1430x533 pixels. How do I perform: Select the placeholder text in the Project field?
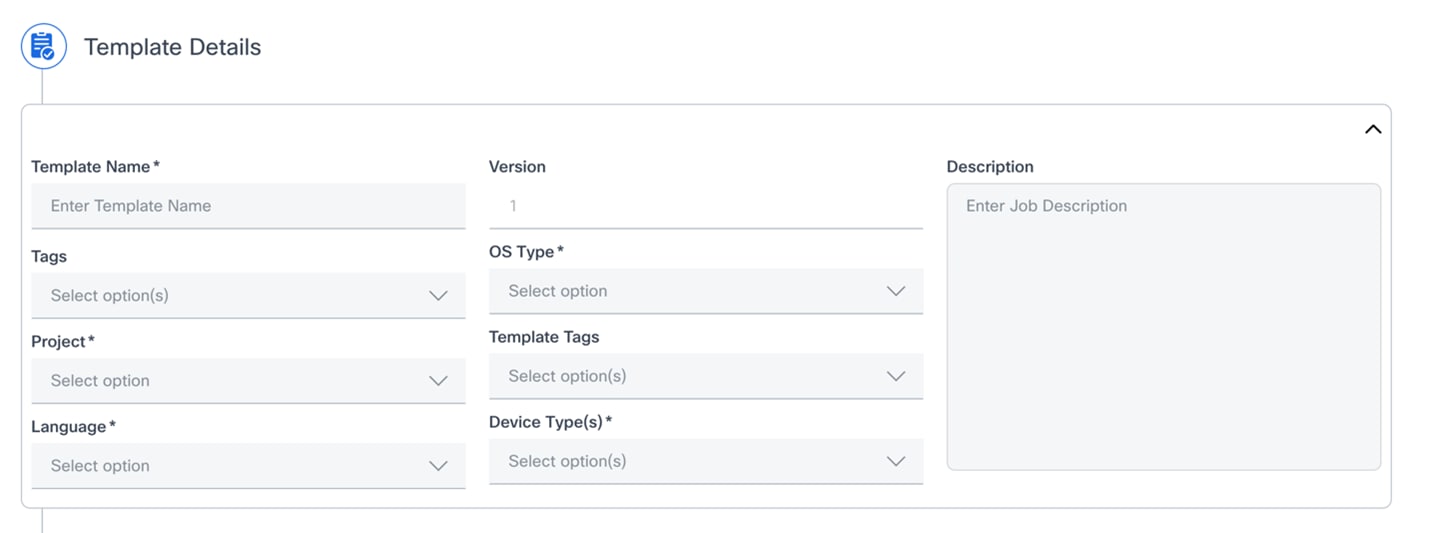pyautogui.click(x=100, y=381)
